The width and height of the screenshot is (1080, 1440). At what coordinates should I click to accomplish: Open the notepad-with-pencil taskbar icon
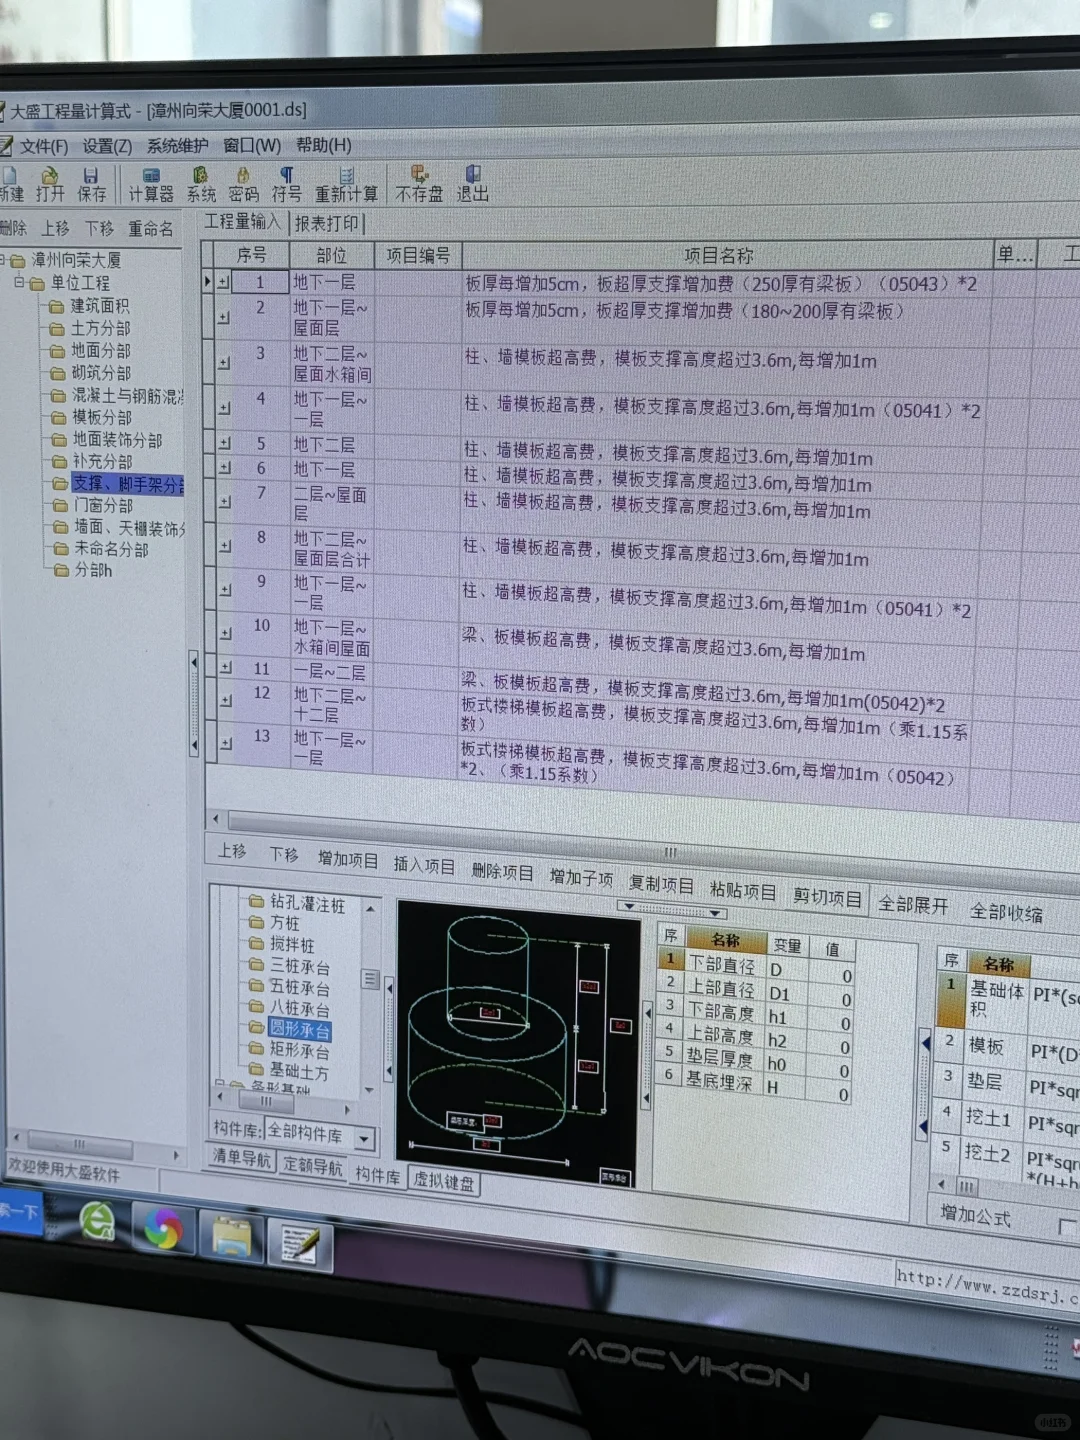point(299,1245)
